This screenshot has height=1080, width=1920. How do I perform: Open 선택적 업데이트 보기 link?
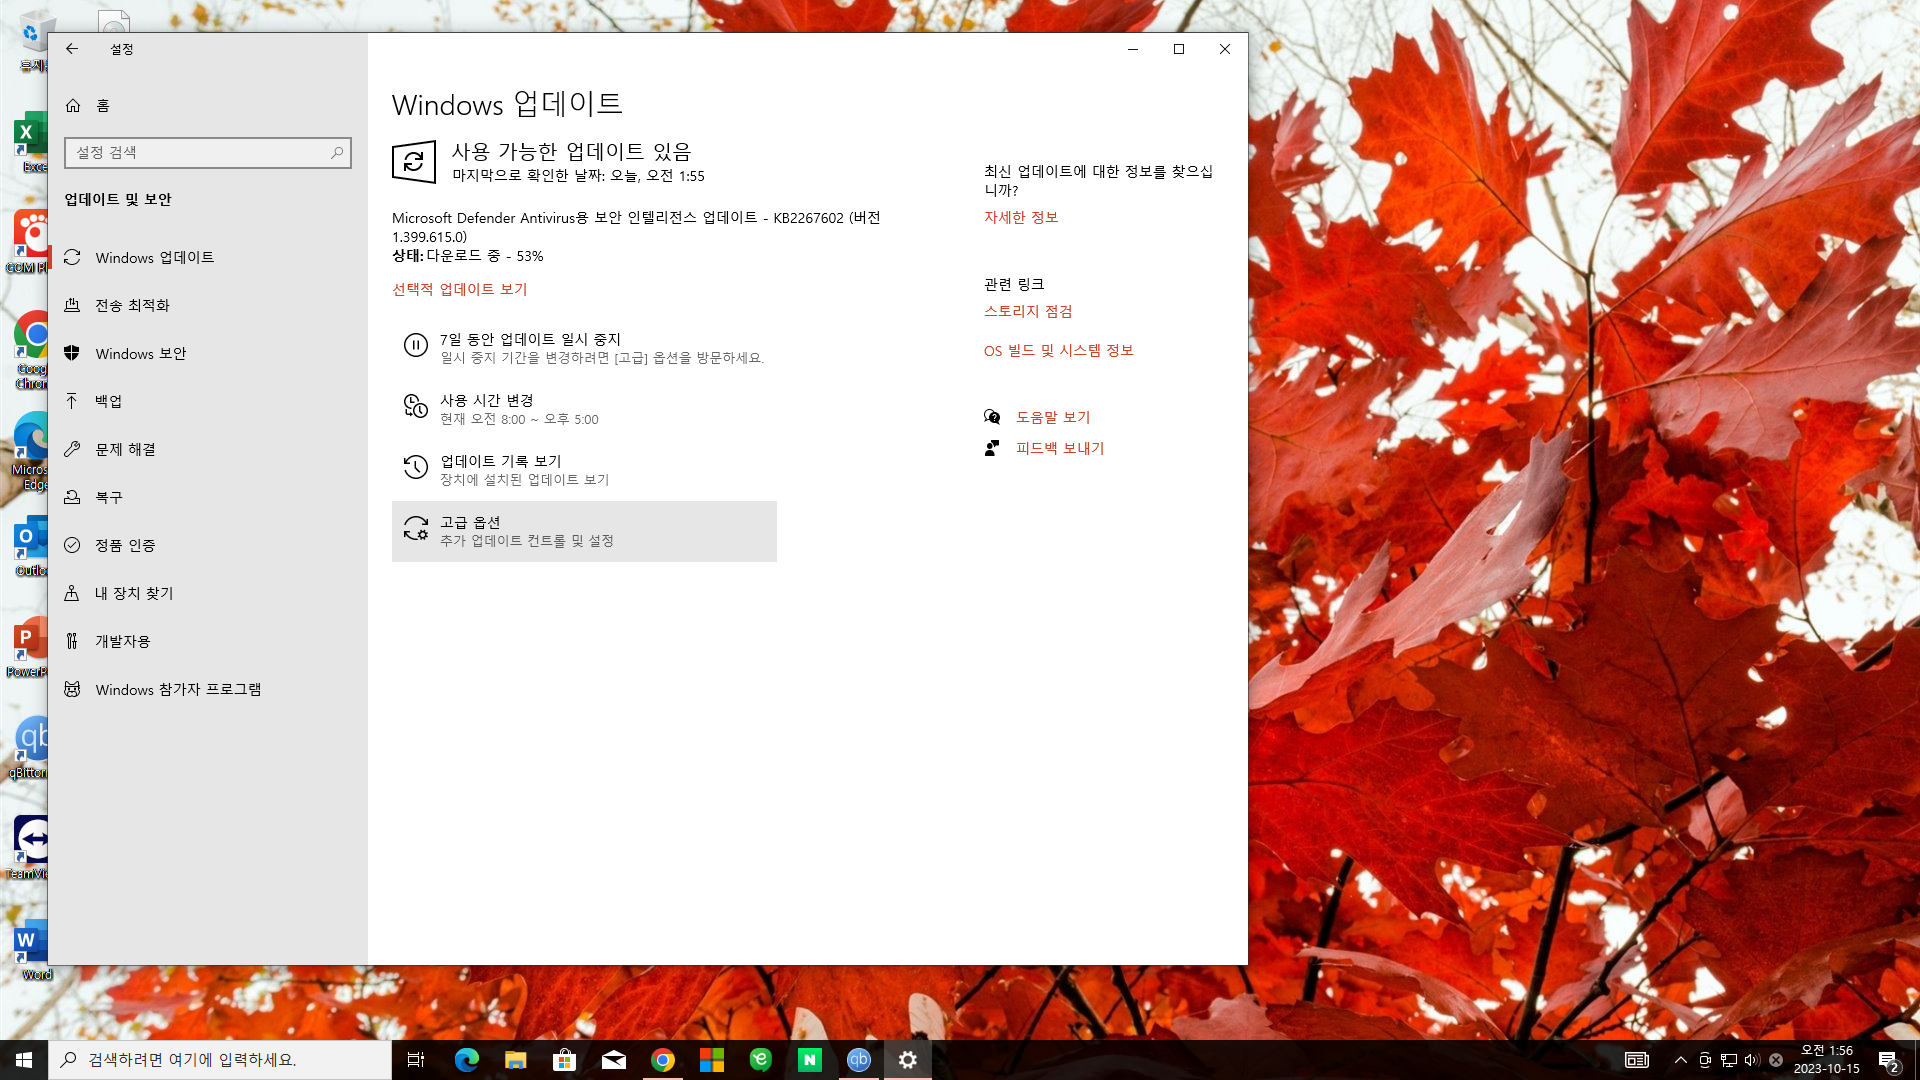[x=459, y=289]
